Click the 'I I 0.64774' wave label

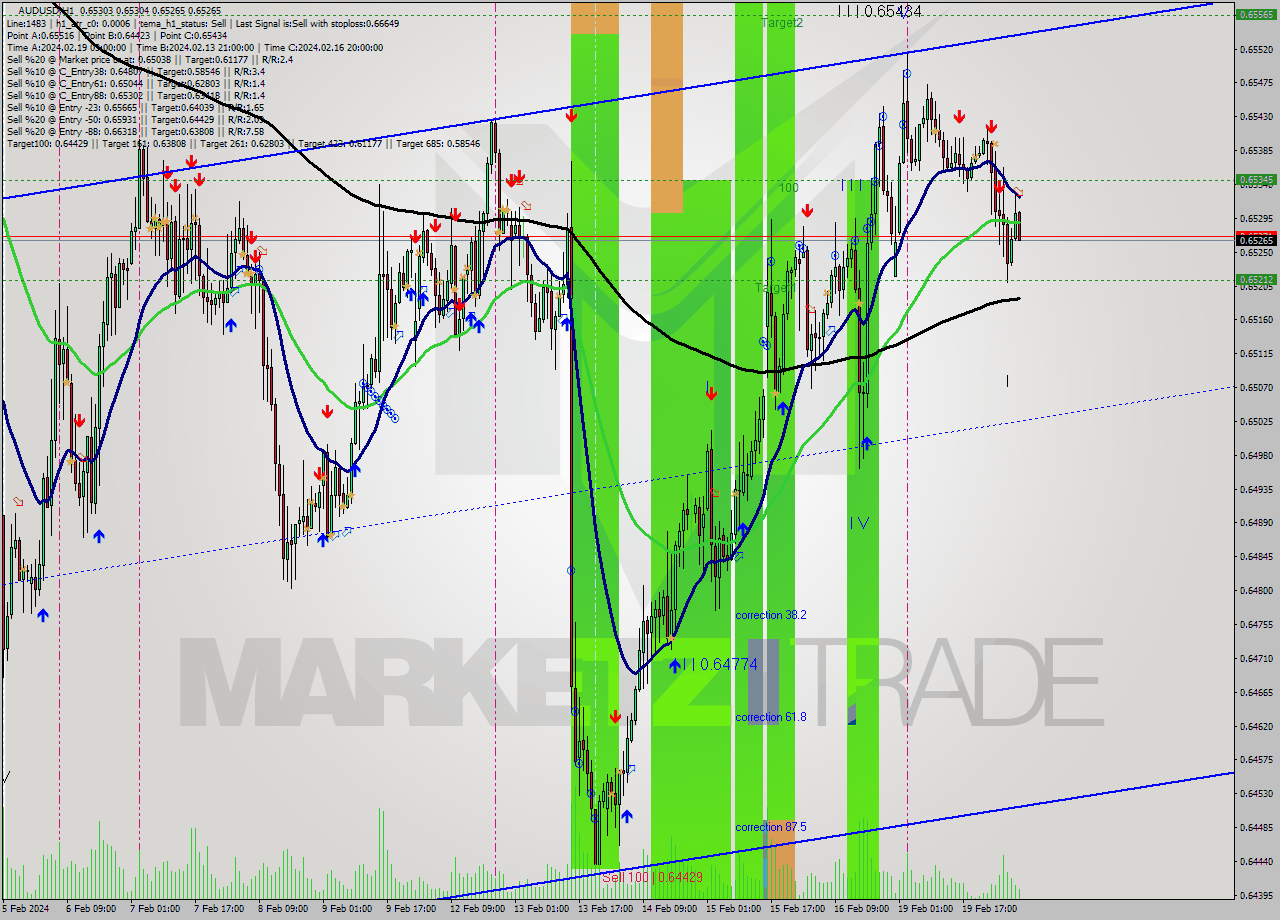pyautogui.click(x=720, y=664)
